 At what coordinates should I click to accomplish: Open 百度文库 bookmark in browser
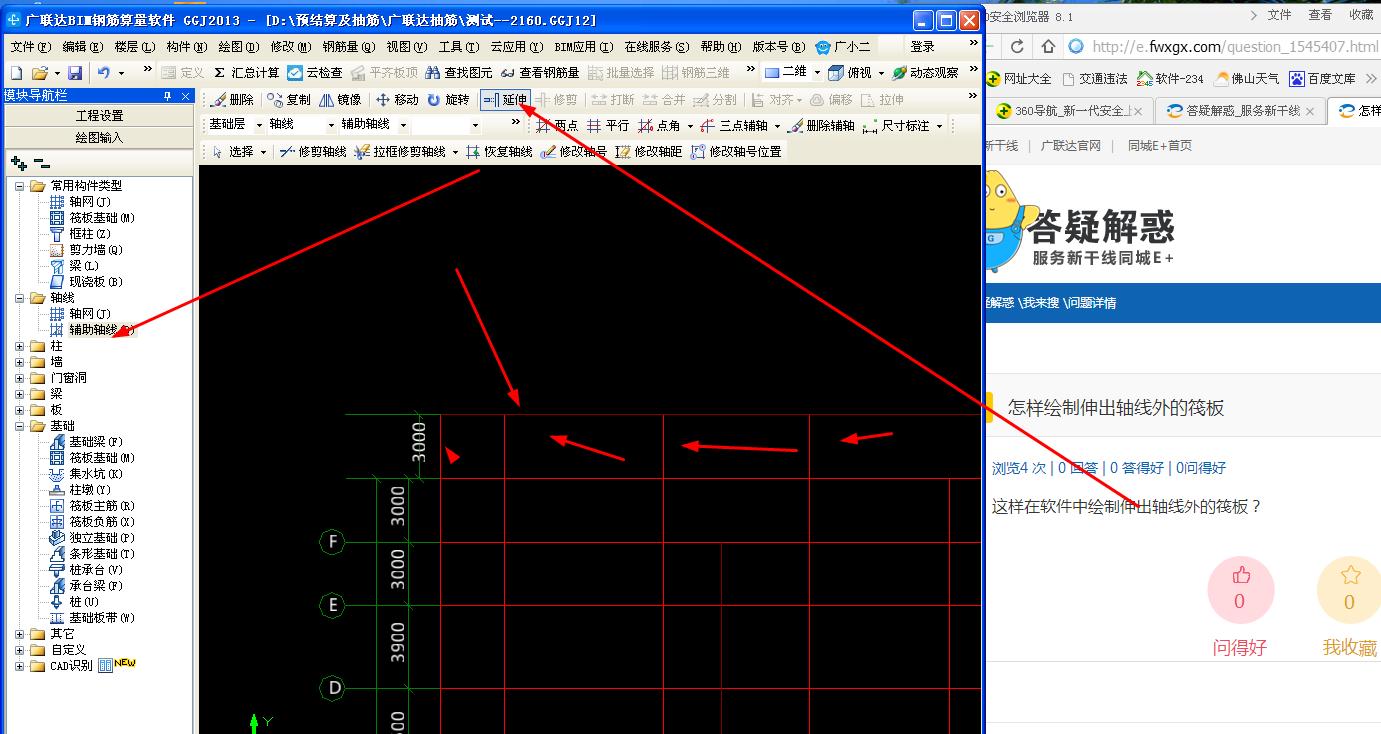(x=1322, y=78)
